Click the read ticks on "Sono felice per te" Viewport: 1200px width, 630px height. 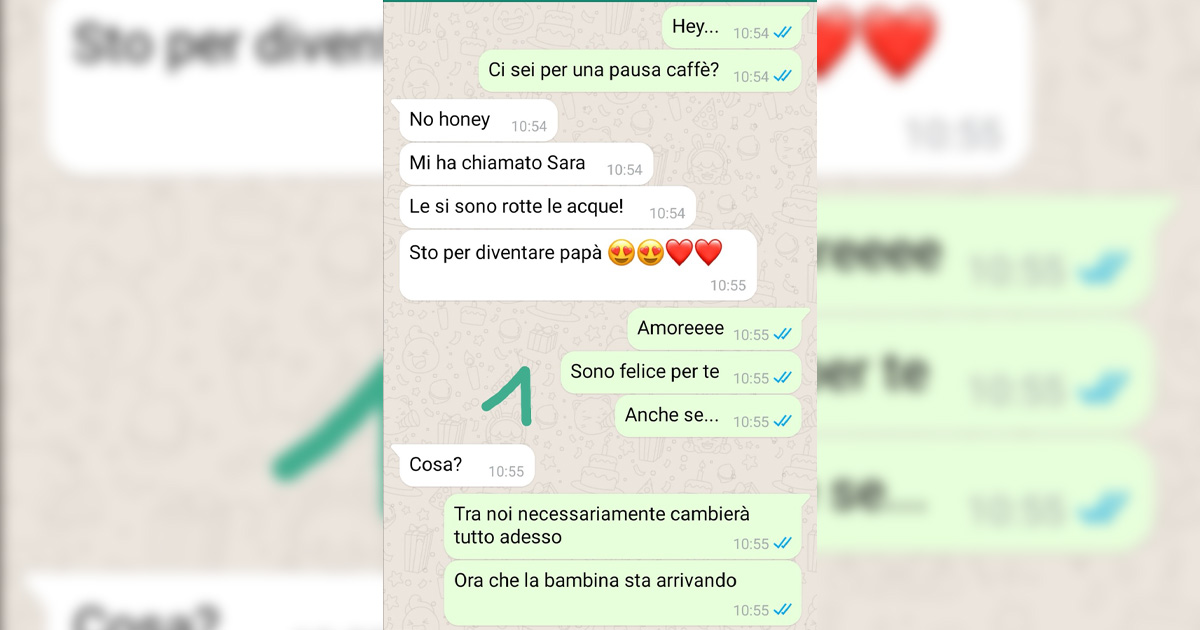(783, 377)
